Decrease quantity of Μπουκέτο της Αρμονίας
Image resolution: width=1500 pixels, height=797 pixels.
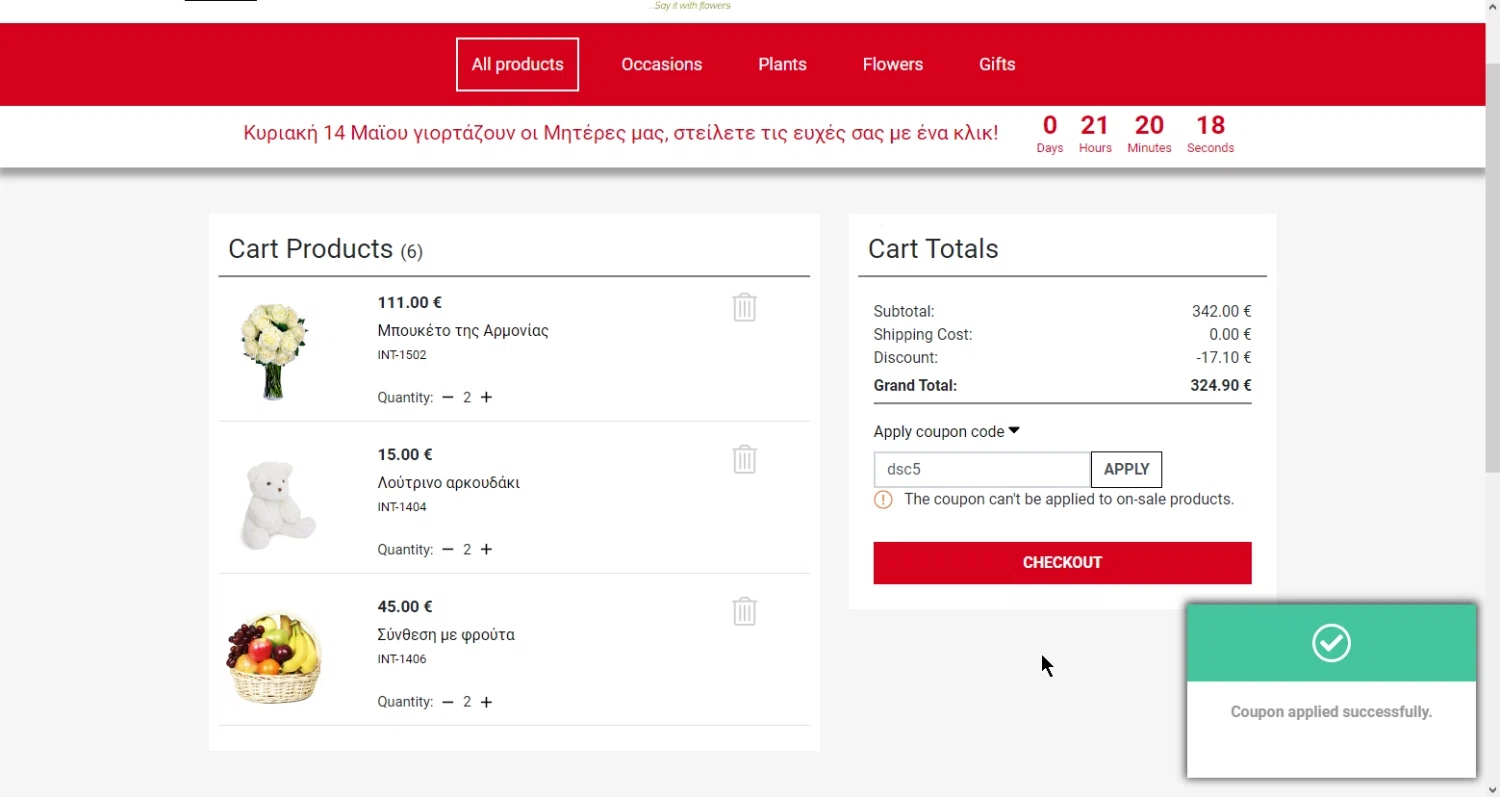tap(448, 397)
